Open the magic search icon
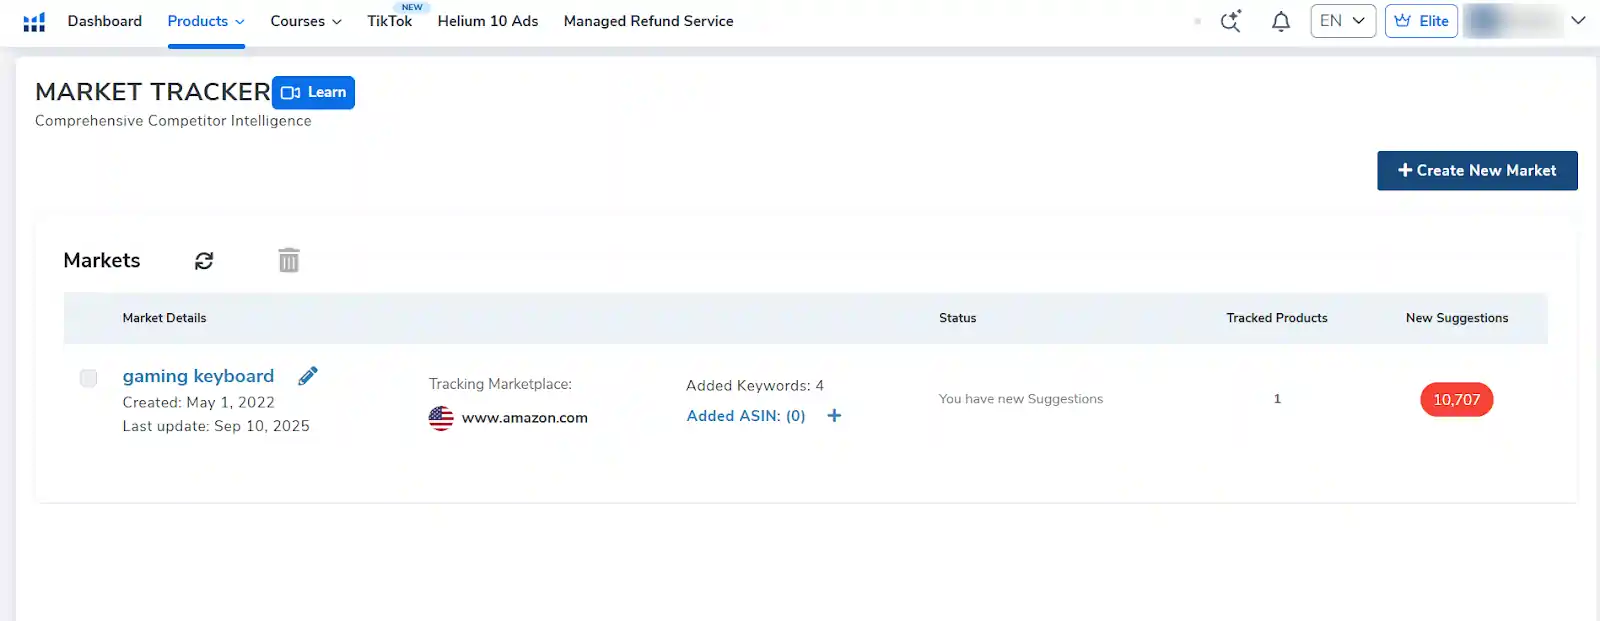Screen dimensions: 1600x621 click(1230, 21)
